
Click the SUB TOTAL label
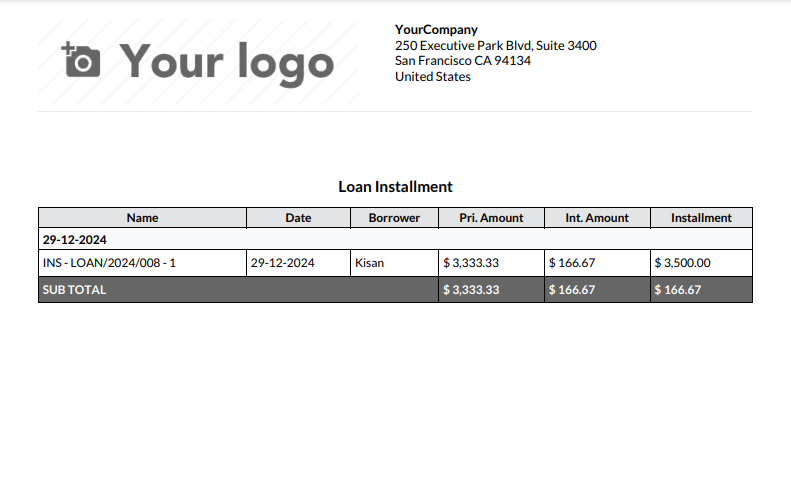(x=74, y=290)
